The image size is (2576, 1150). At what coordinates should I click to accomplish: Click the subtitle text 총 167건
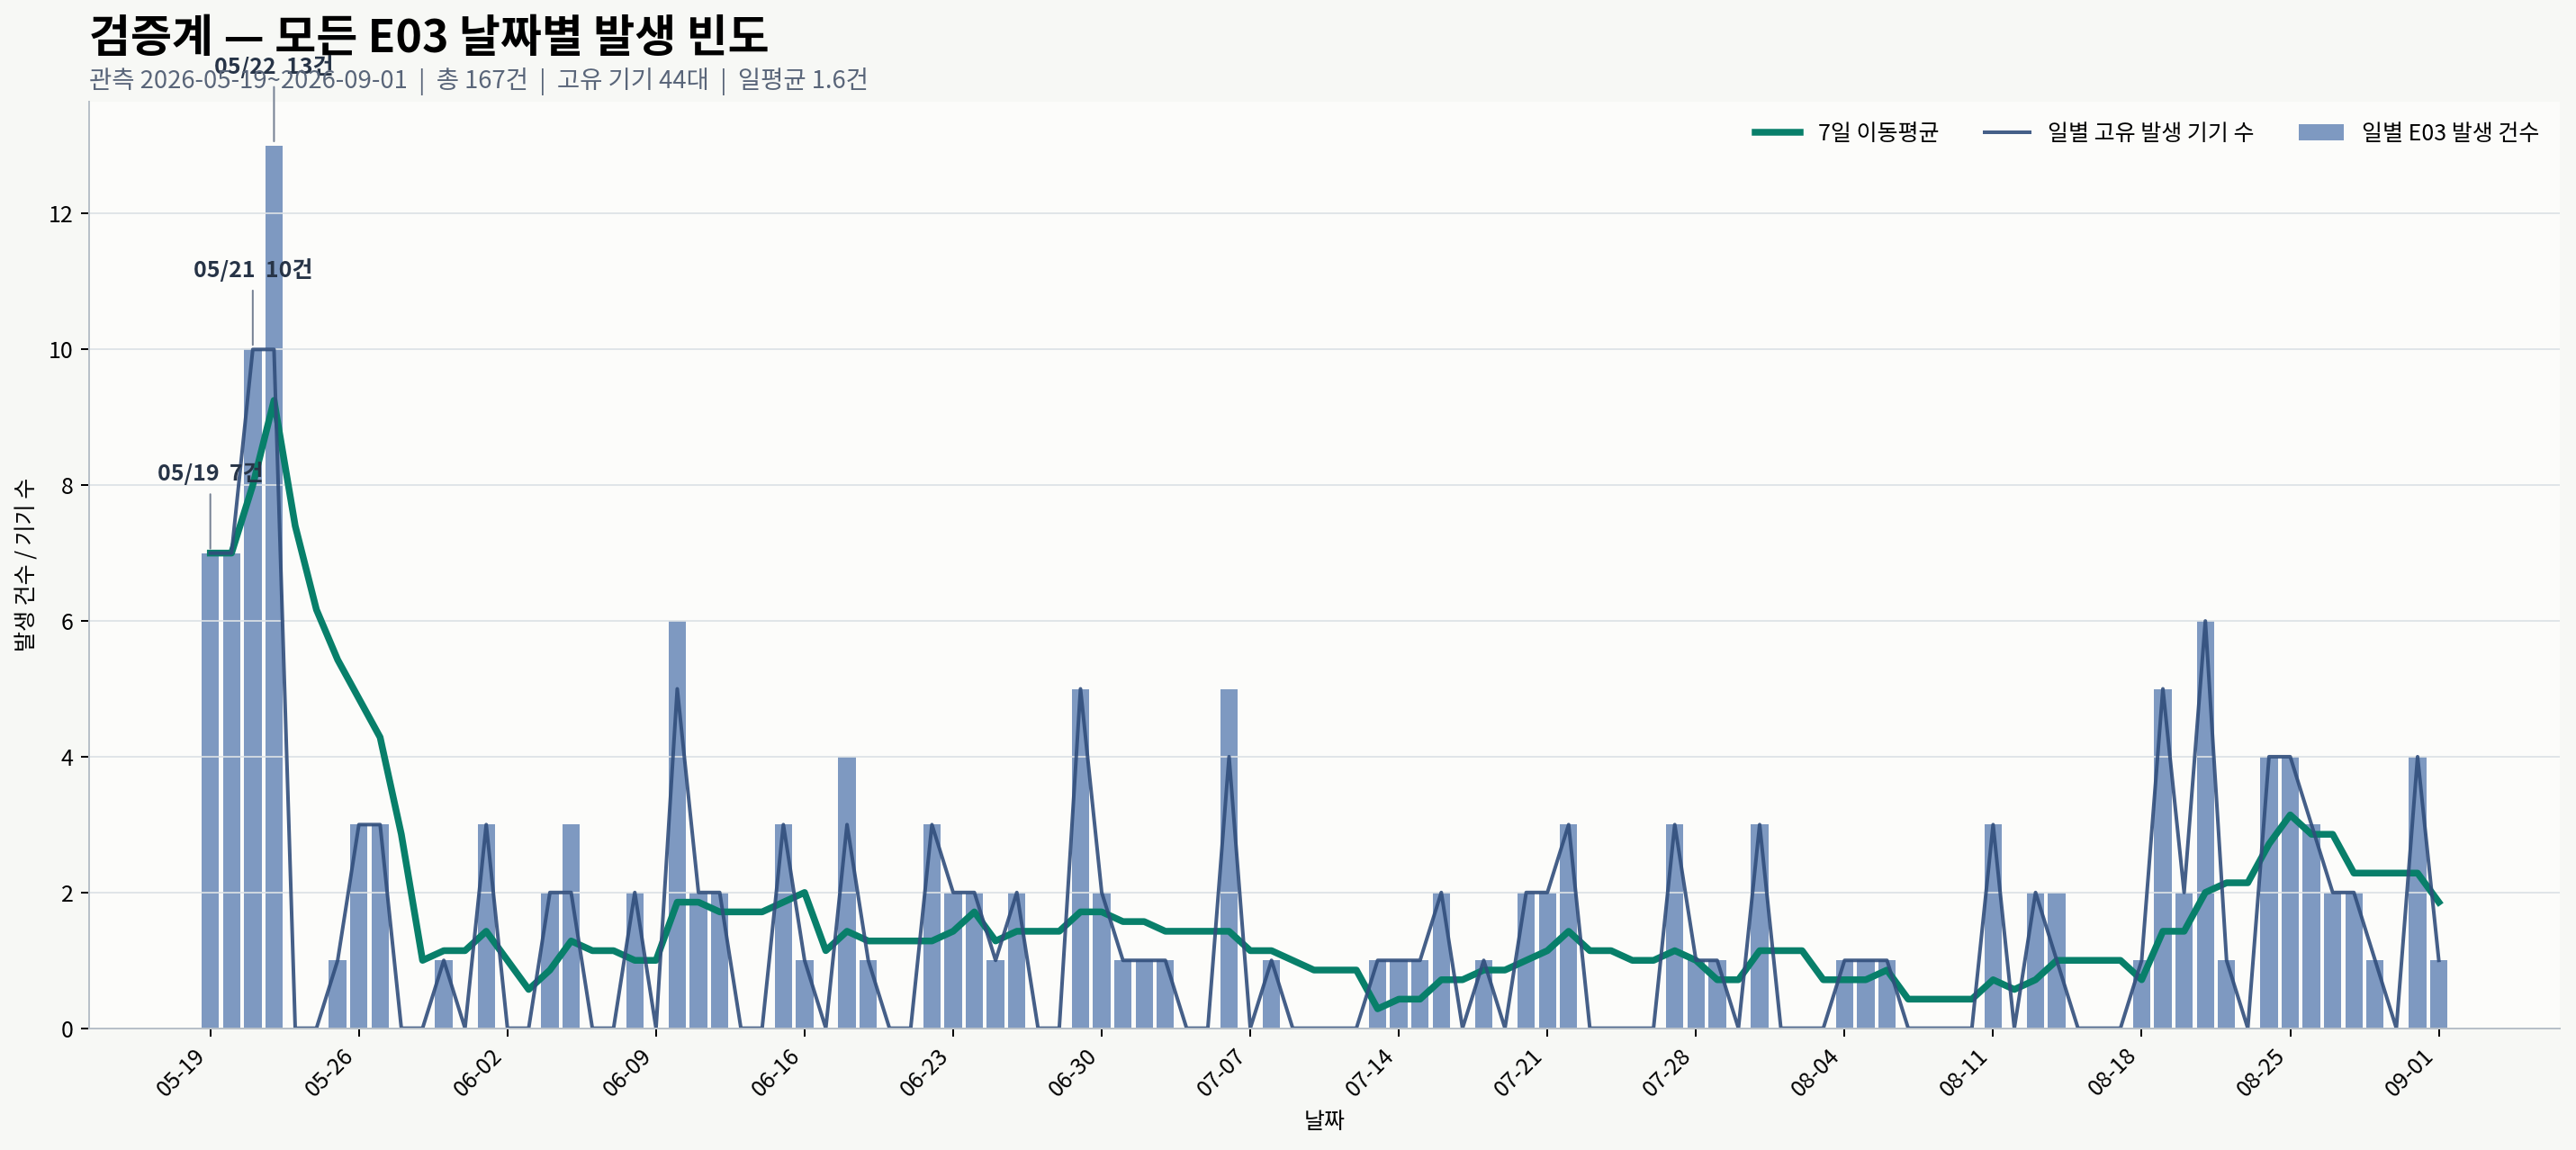point(482,79)
